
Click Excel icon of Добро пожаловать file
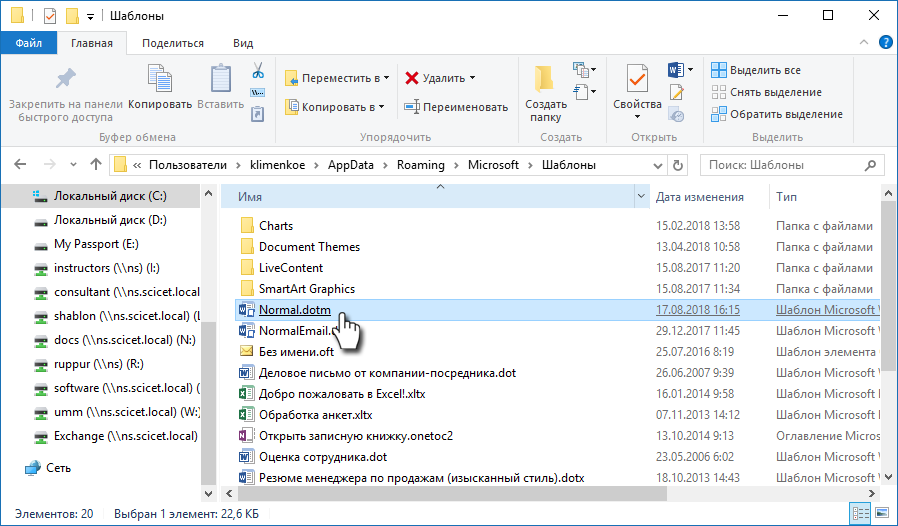[246, 394]
